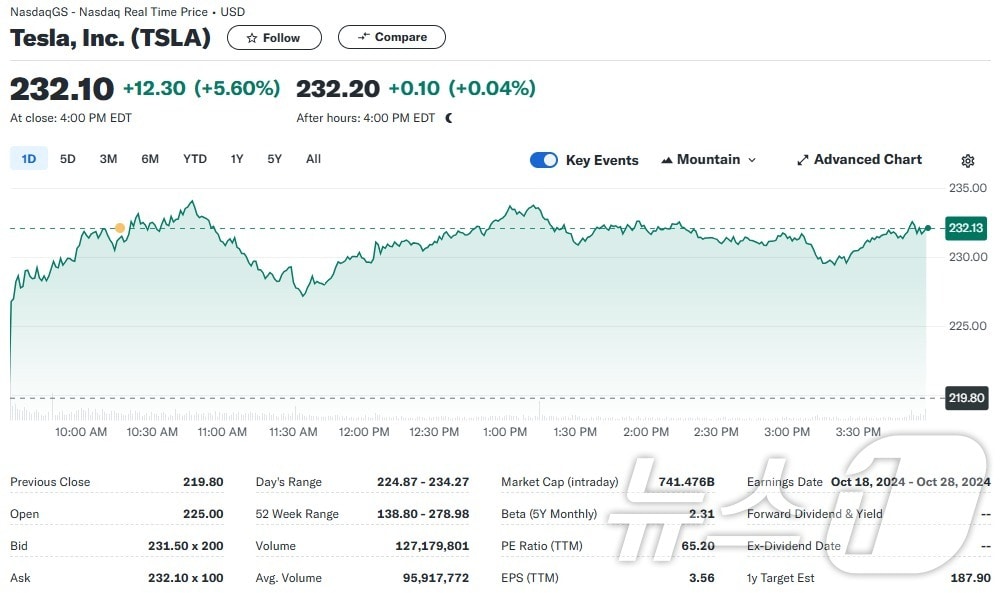1006x593 pixels.
Task: Click the Mountain chart type icon
Action: 666,160
